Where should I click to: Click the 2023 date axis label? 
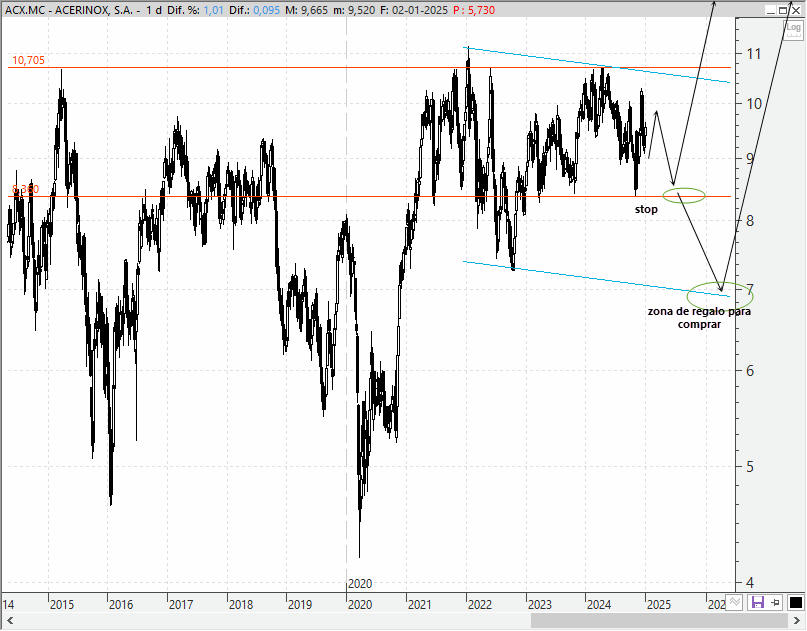coord(539,604)
